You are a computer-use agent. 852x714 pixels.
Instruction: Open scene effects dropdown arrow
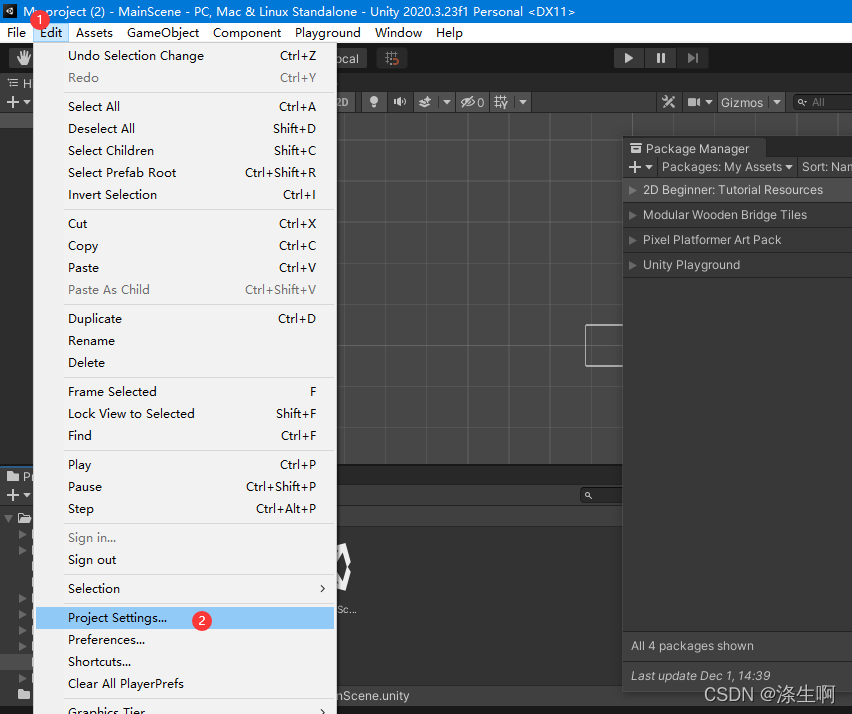click(x=447, y=102)
